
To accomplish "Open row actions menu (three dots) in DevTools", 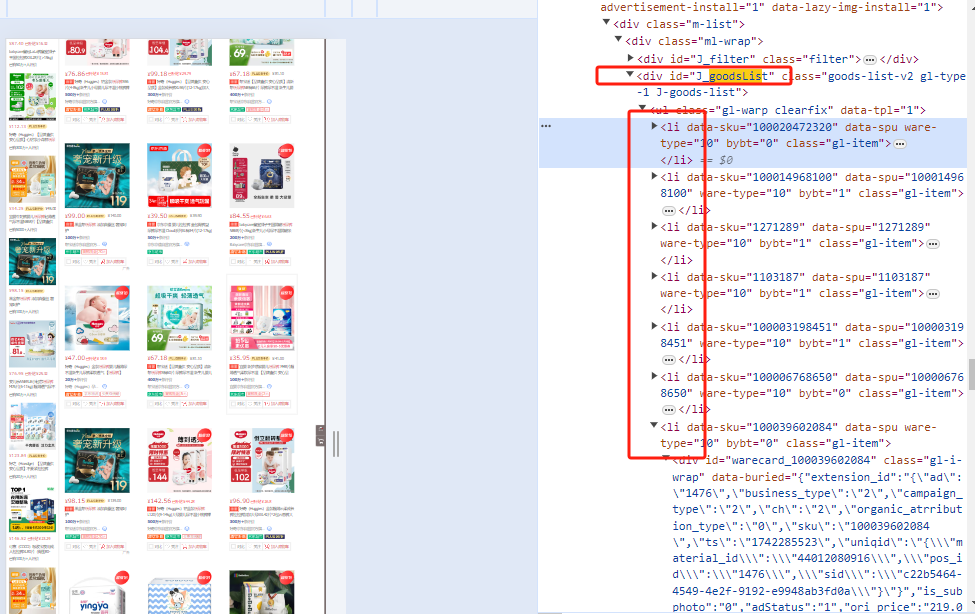I will pyautogui.click(x=546, y=126).
